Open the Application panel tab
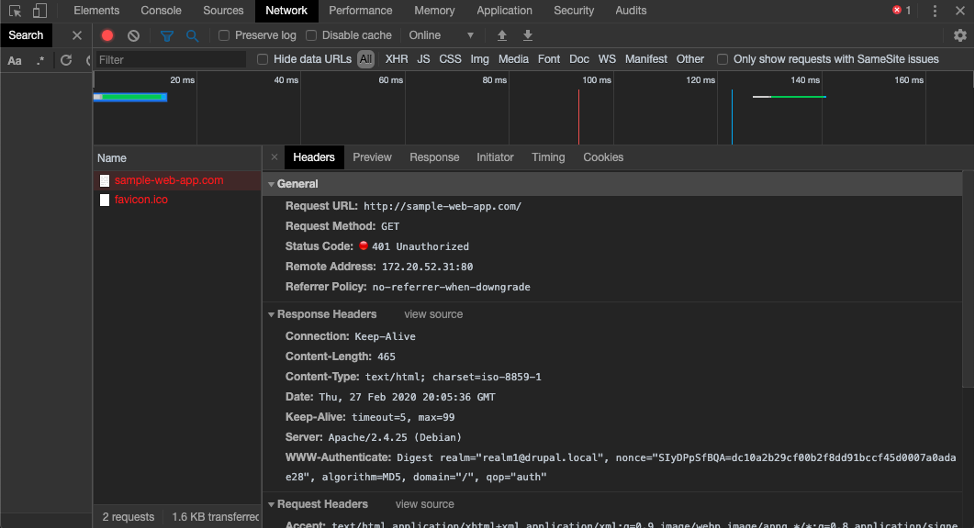975x528 pixels. (504, 11)
